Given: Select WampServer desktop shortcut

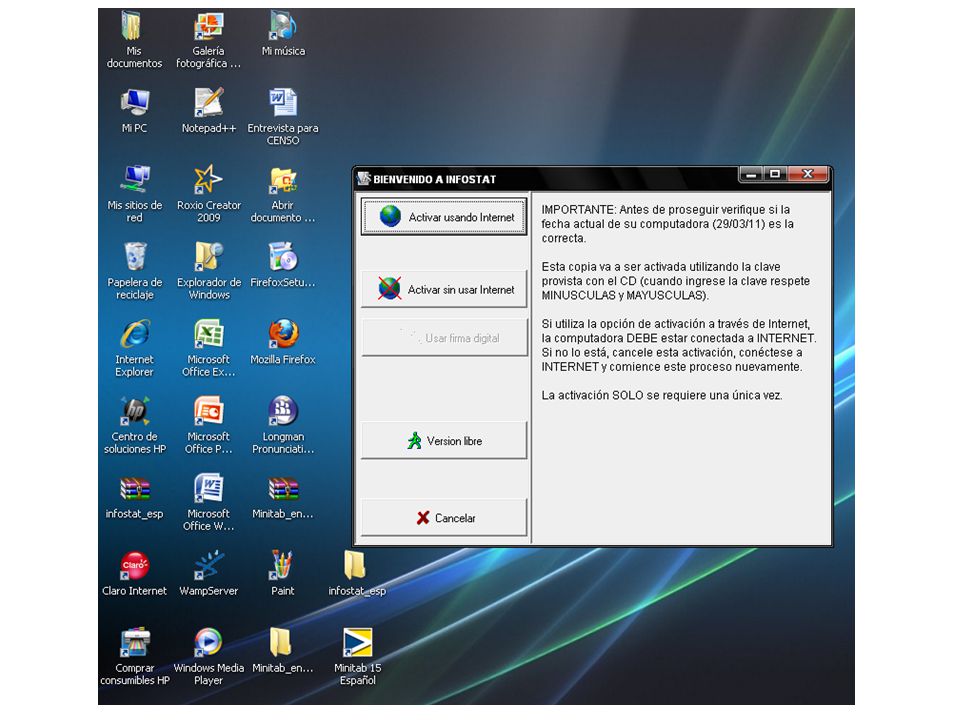Looking at the screenshot, I should coord(209,574).
